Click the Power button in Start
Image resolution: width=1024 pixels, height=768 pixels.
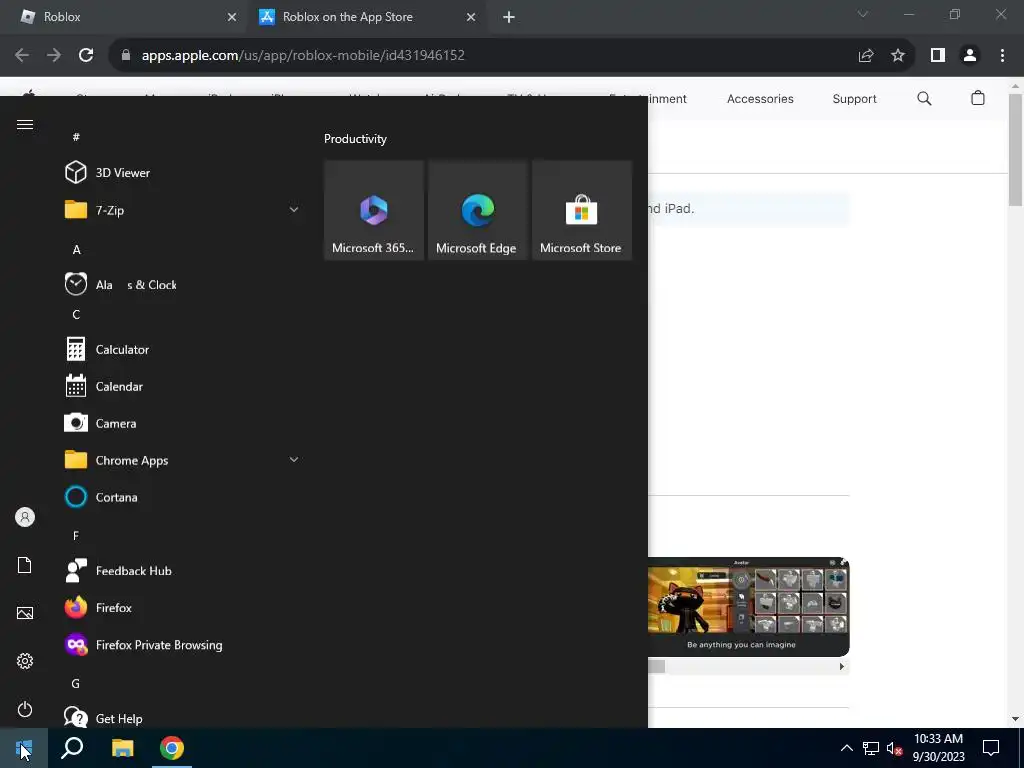(25, 709)
